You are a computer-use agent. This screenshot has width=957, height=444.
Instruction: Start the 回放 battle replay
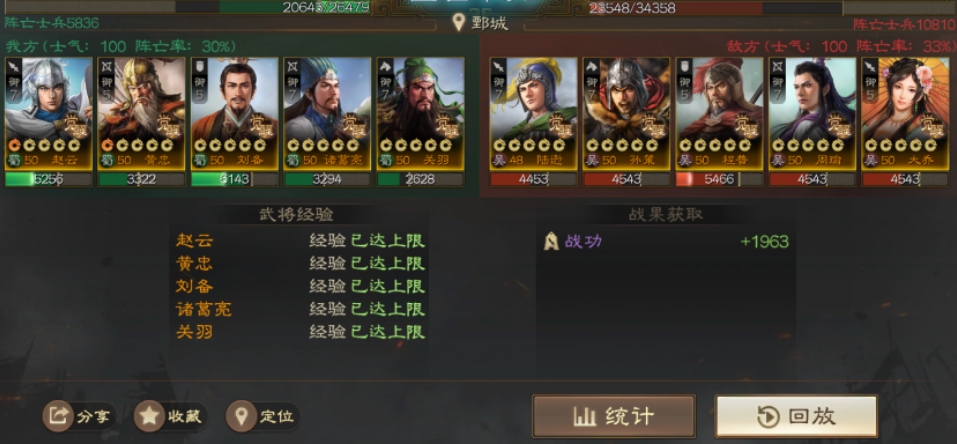[796, 417]
